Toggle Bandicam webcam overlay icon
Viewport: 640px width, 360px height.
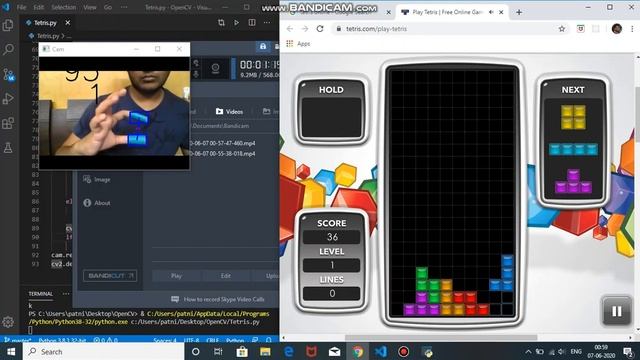pyautogui.click(x=215, y=68)
